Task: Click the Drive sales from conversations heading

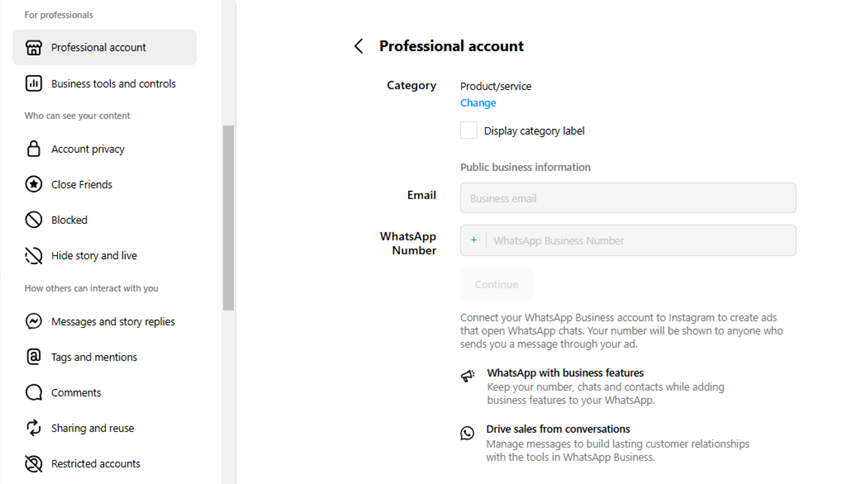Action: click(558, 429)
